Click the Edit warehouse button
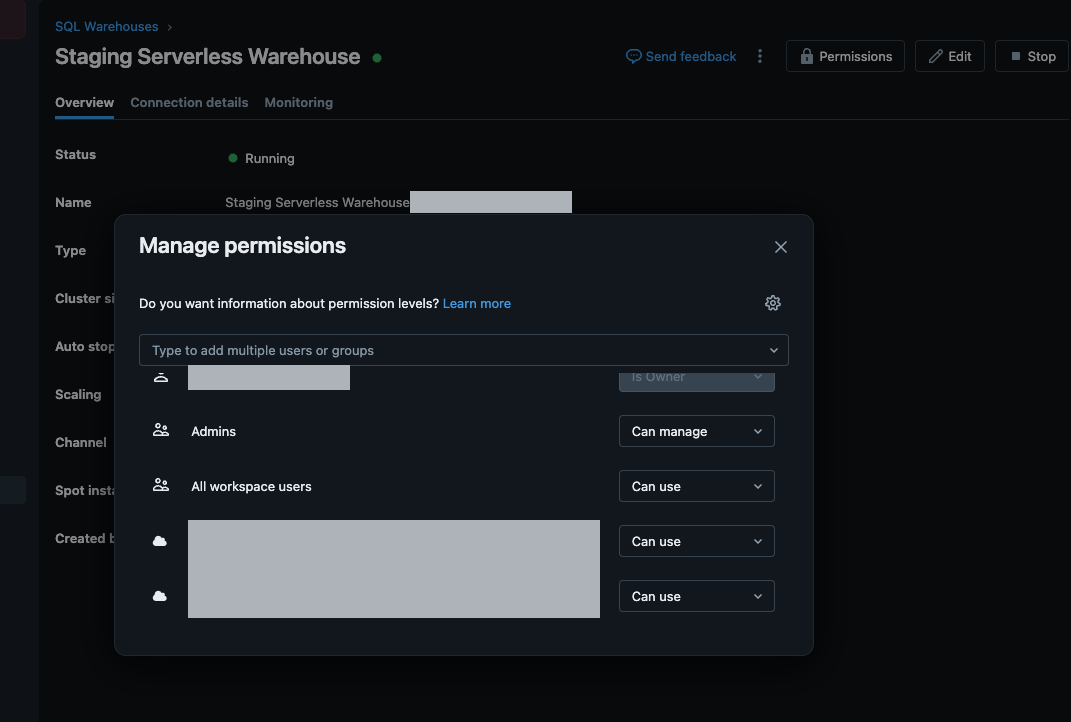 pyautogui.click(x=949, y=56)
